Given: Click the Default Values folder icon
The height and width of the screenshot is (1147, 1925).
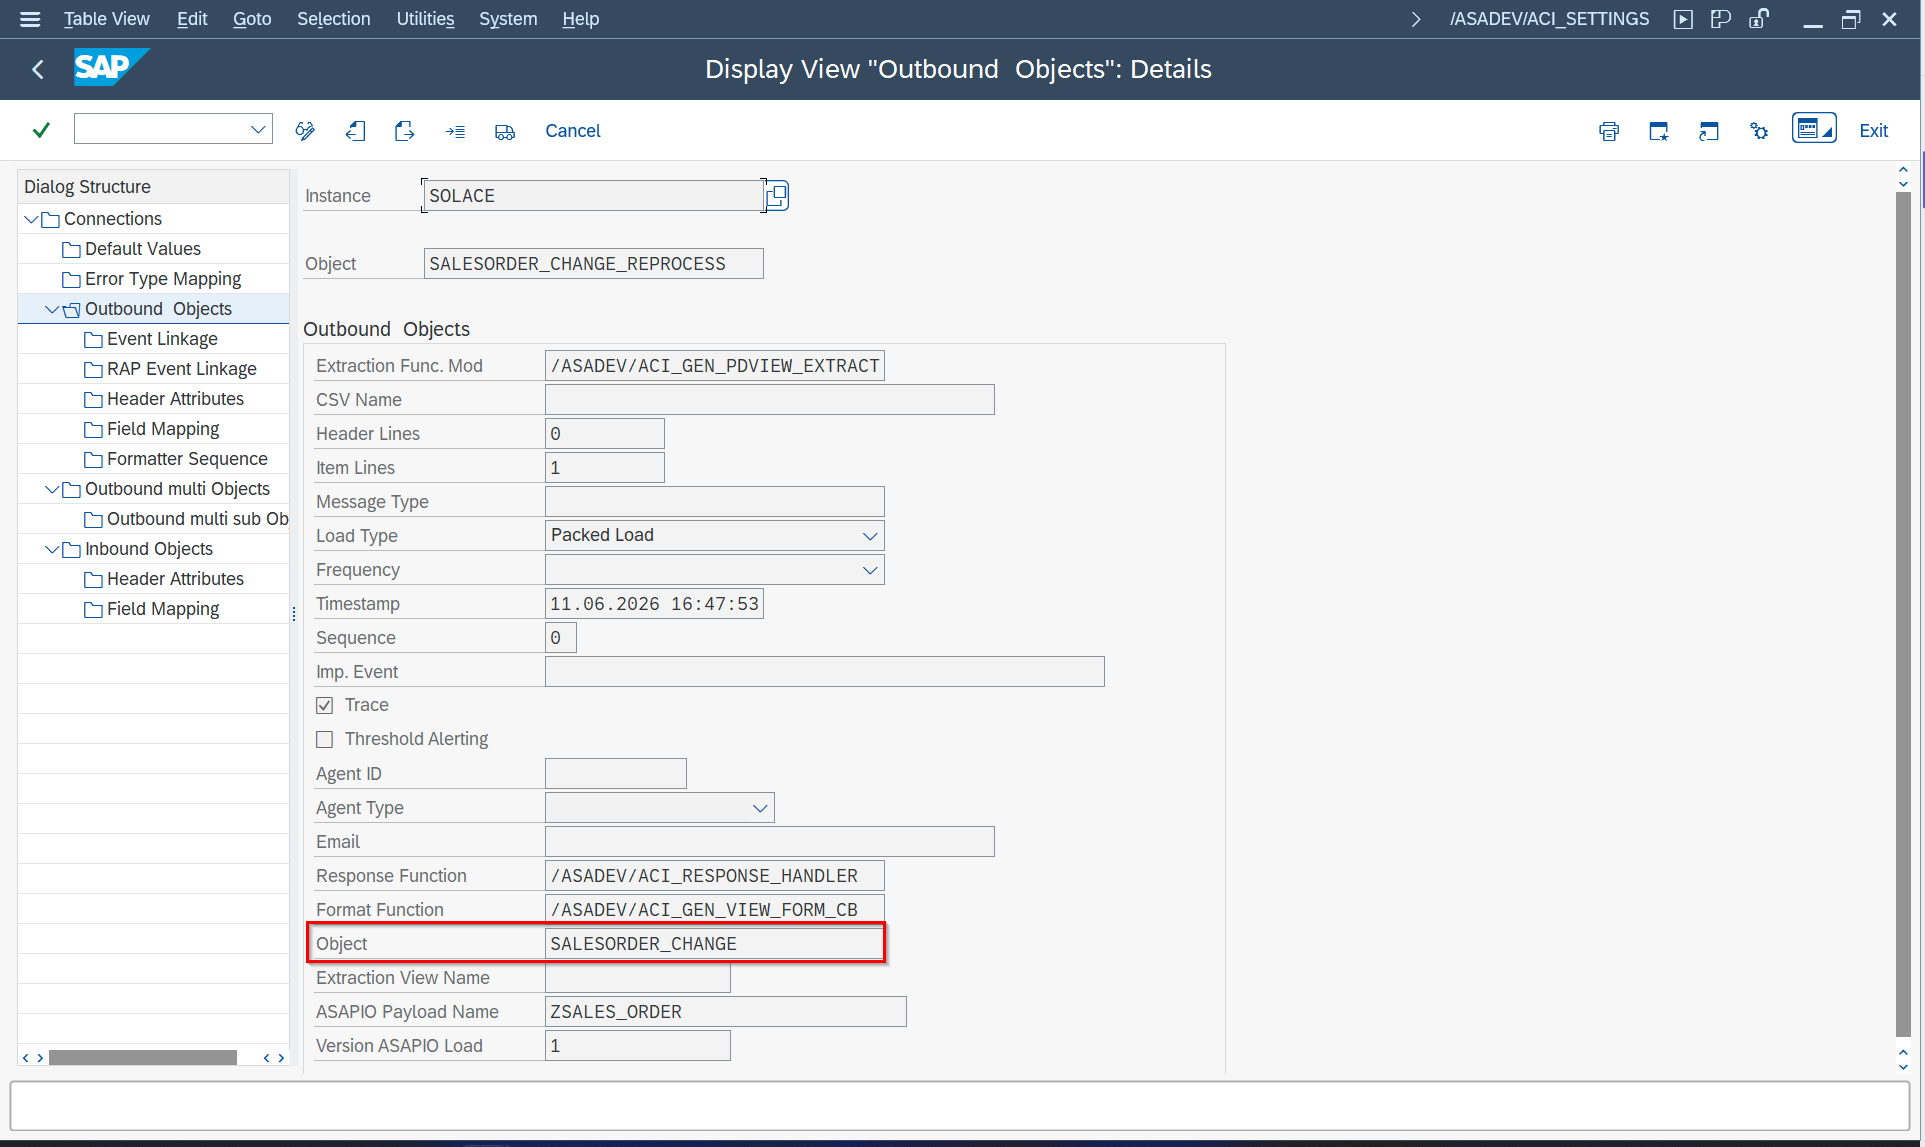Looking at the screenshot, I should 71,250.
